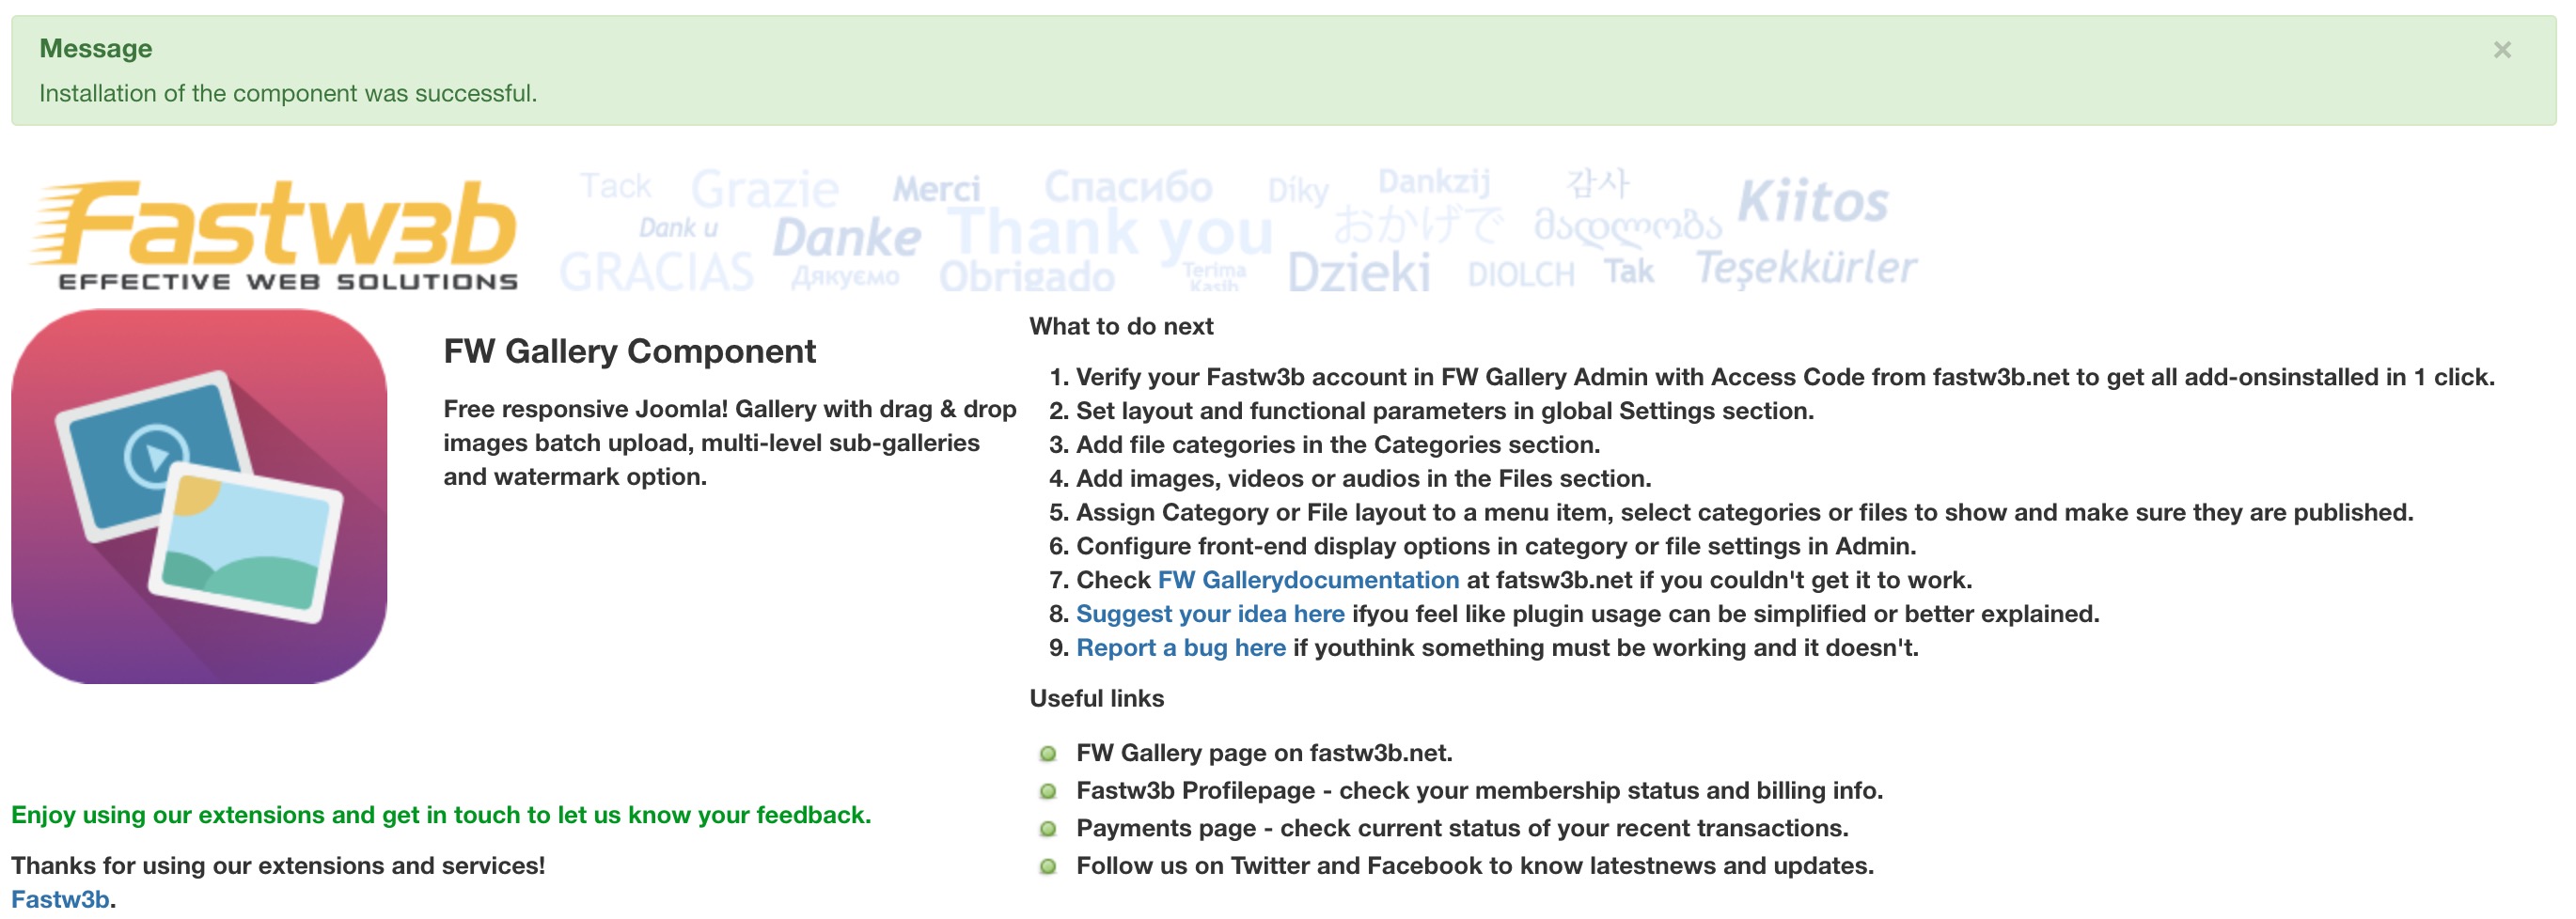This screenshot has height=919, width=2576.
Task: Click the green Enjoy using our extensions text
Action: pyautogui.click(x=441, y=815)
